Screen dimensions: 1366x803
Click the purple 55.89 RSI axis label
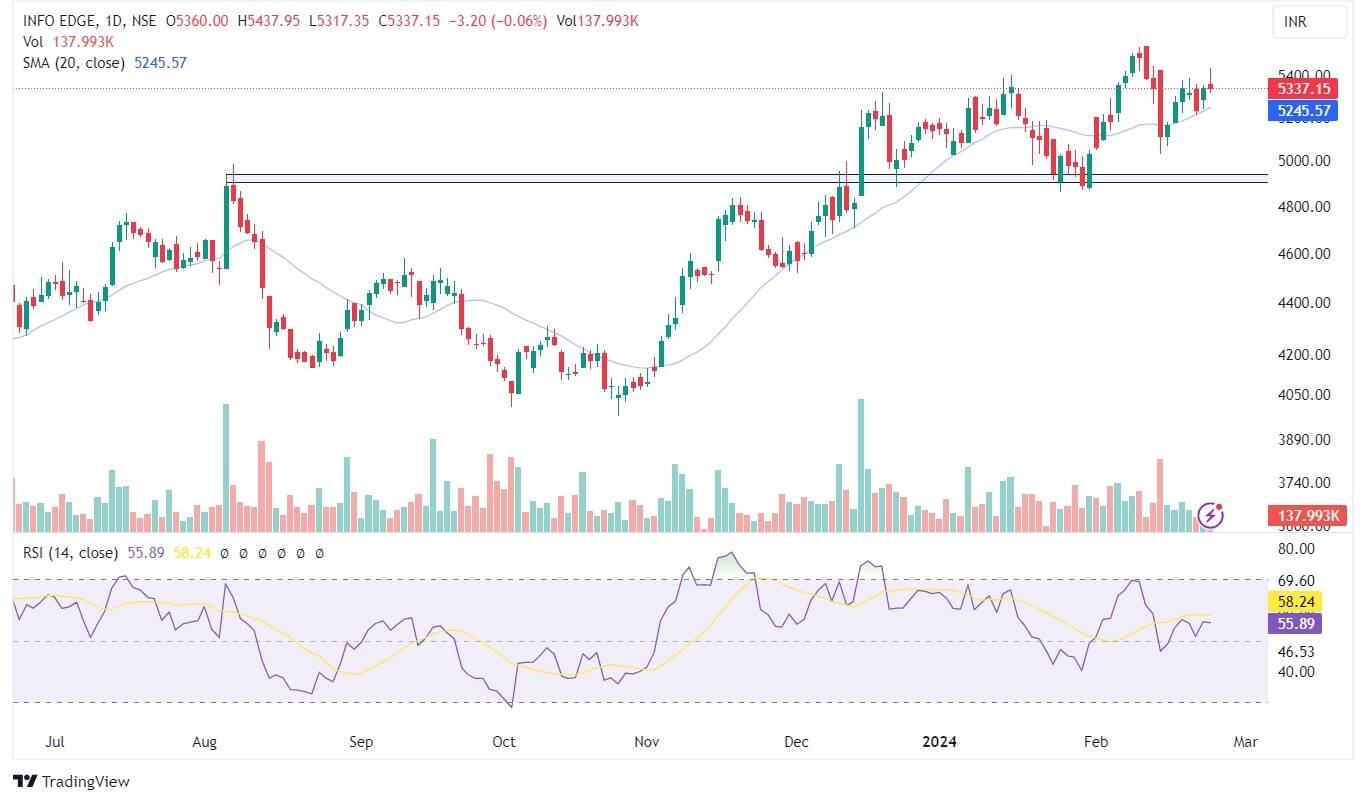[1296, 624]
